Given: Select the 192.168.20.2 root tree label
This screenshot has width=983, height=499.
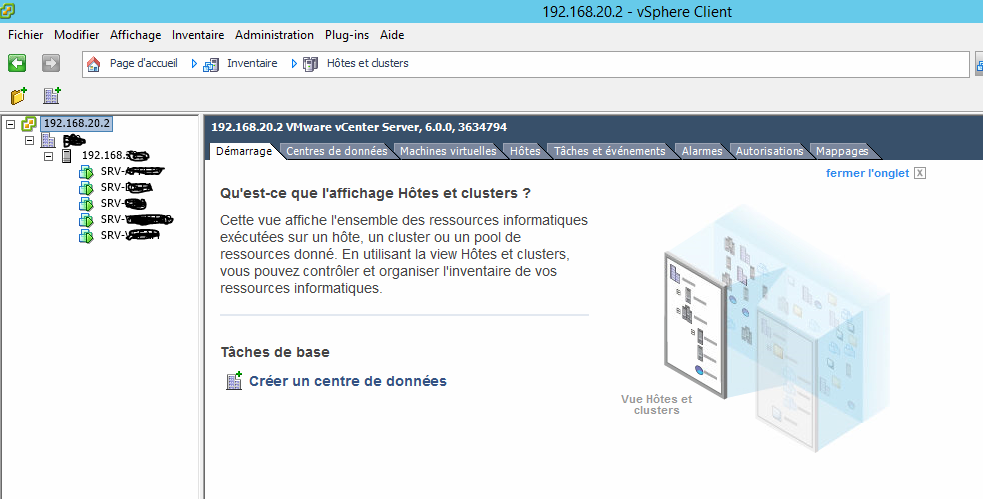Looking at the screenshot, I should click(76, 123).
